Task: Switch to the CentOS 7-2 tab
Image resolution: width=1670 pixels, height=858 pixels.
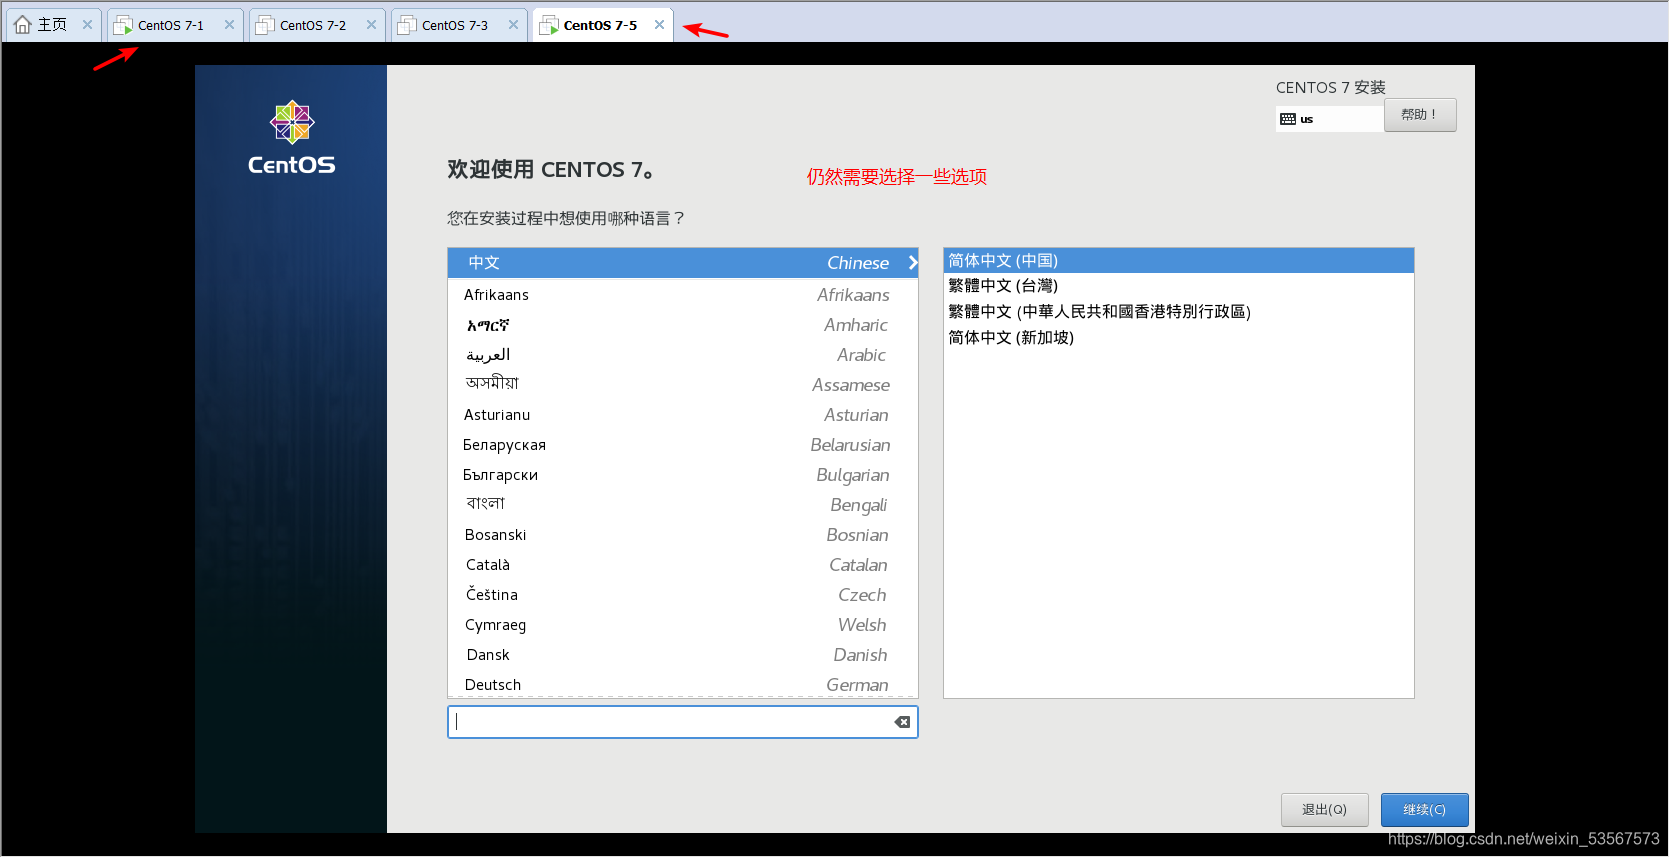Action: point(316,25)
